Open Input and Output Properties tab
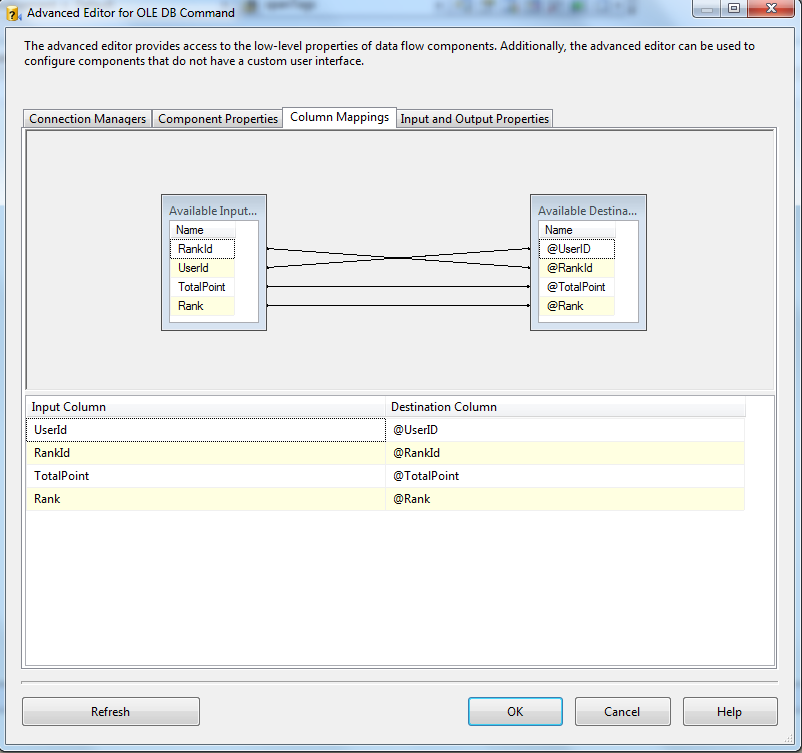 (474, 119)
